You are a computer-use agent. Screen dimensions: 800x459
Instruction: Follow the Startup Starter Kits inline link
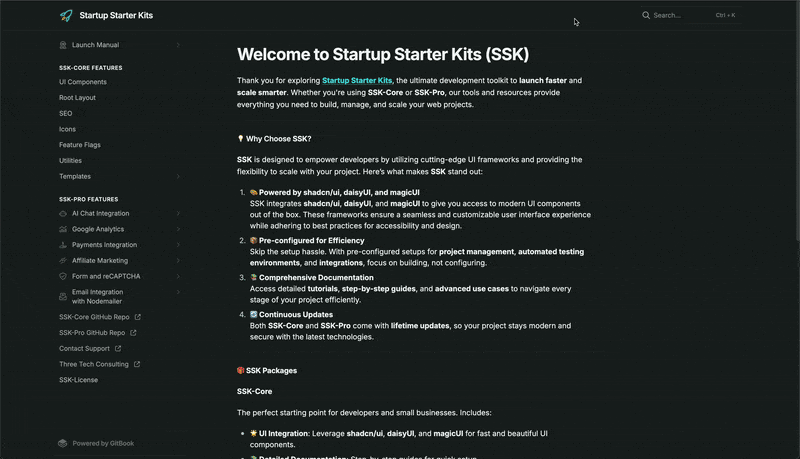357,80
